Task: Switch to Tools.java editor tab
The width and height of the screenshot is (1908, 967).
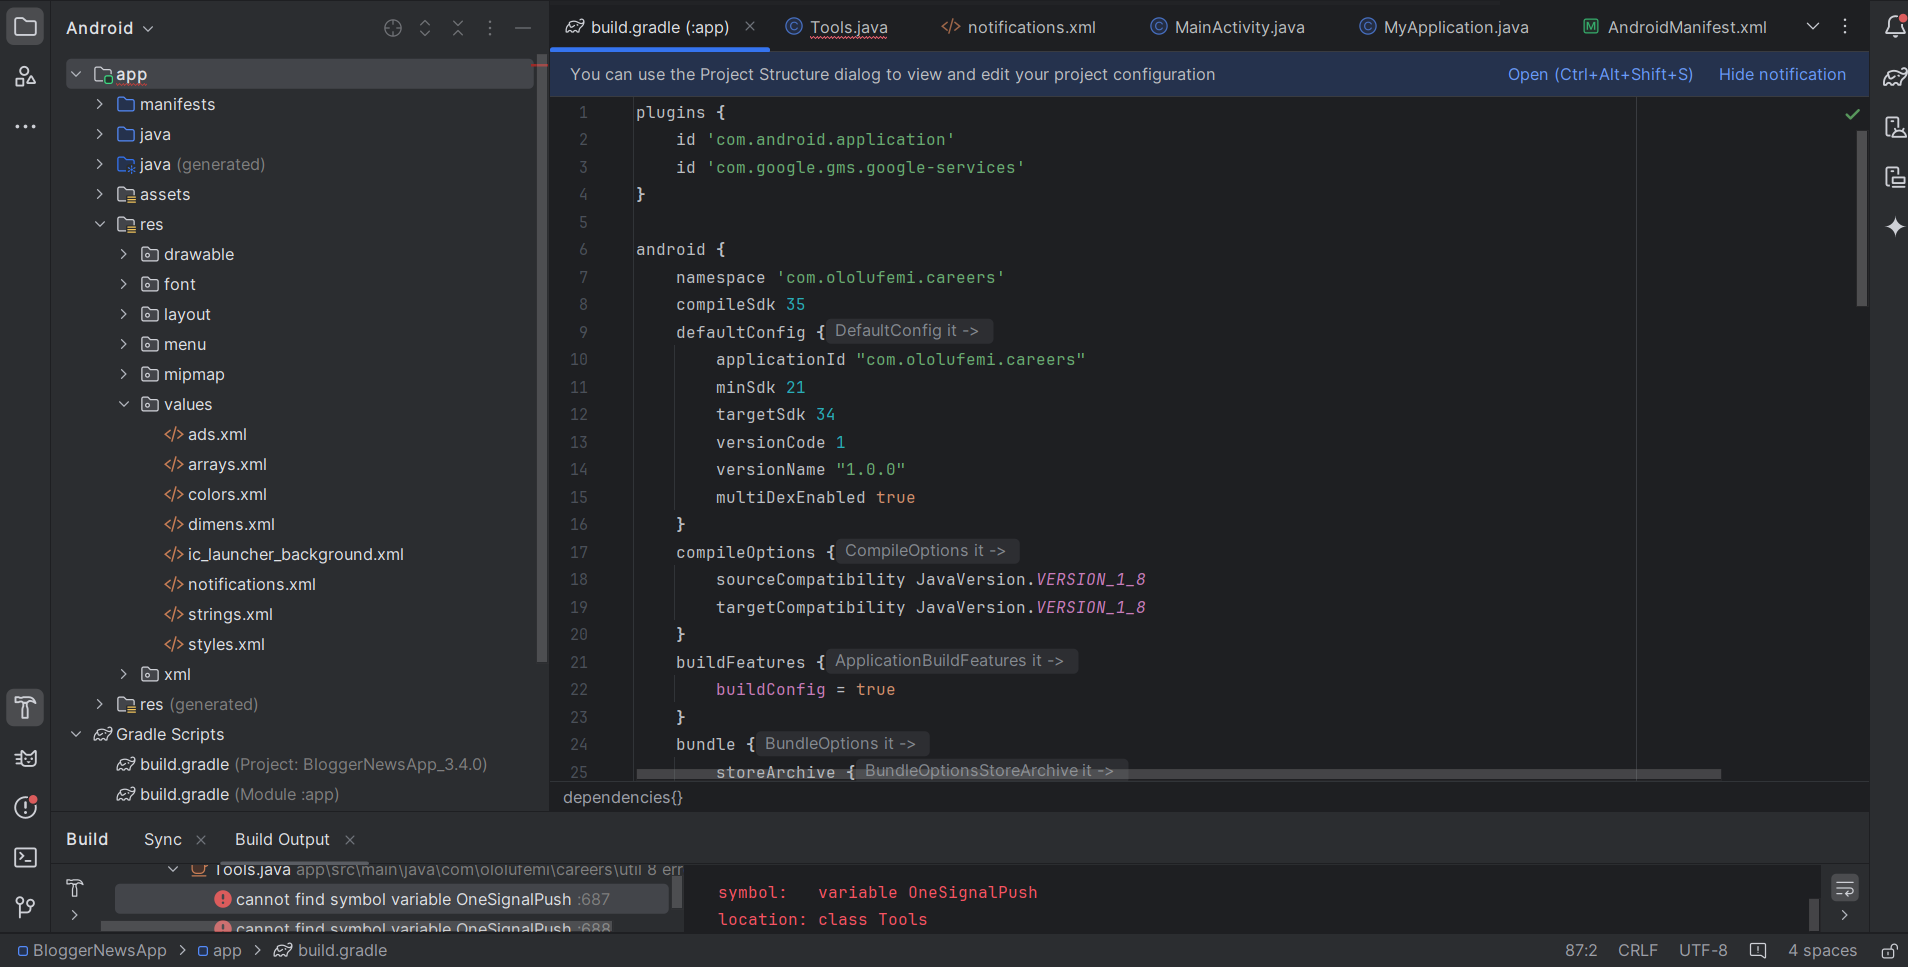Action: tap(836, 27)
